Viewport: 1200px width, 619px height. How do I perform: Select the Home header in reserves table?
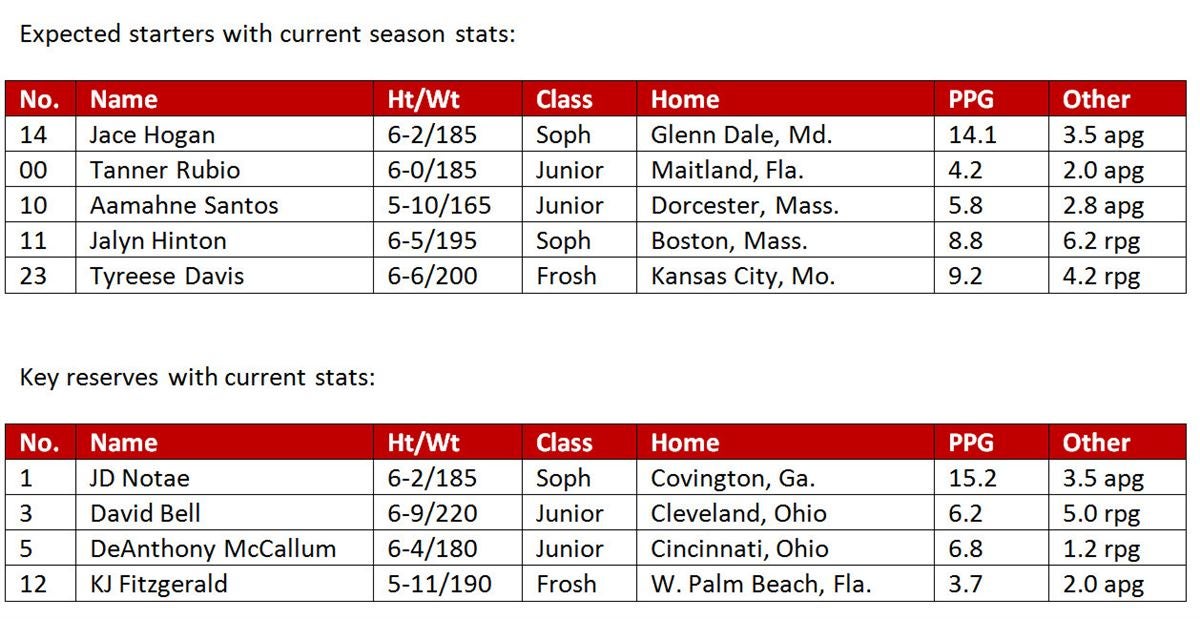(685, 443)
